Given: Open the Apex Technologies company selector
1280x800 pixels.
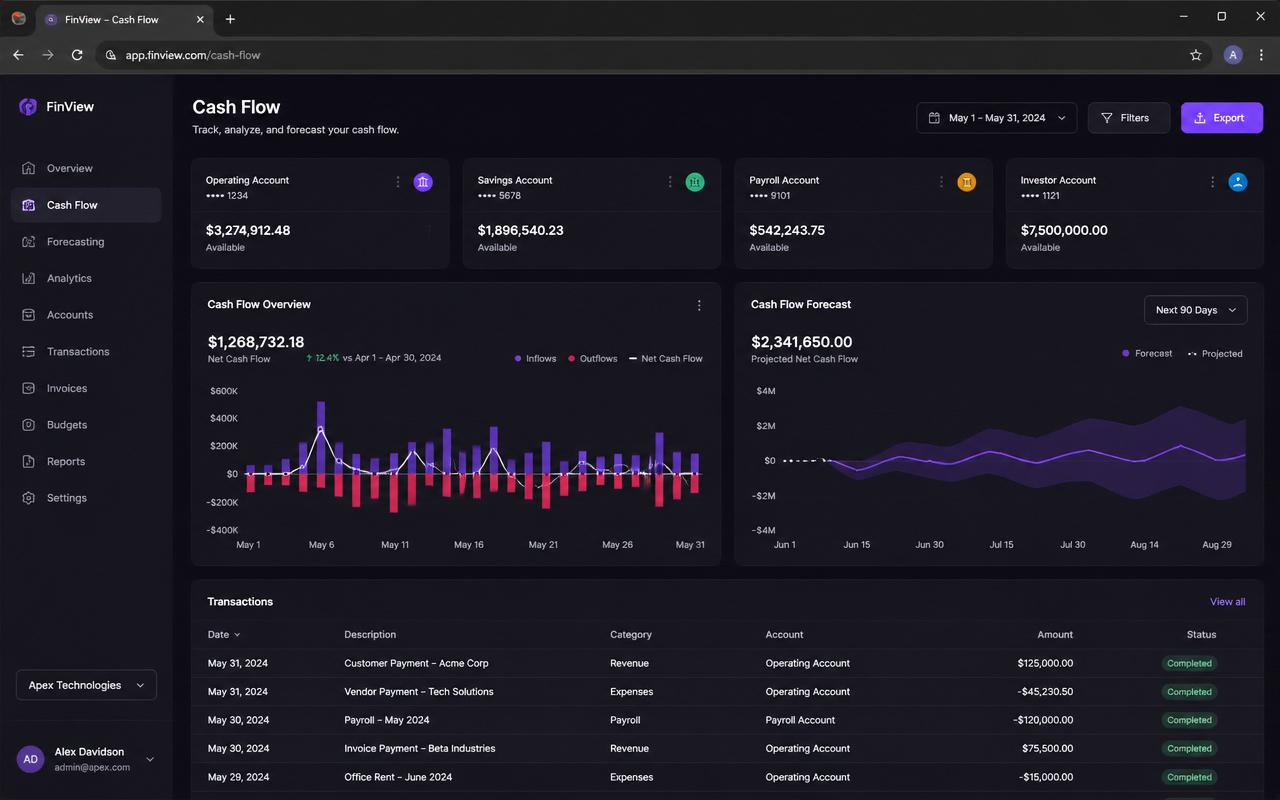Looking at the screenshot, I should click(x=87, y=685).
